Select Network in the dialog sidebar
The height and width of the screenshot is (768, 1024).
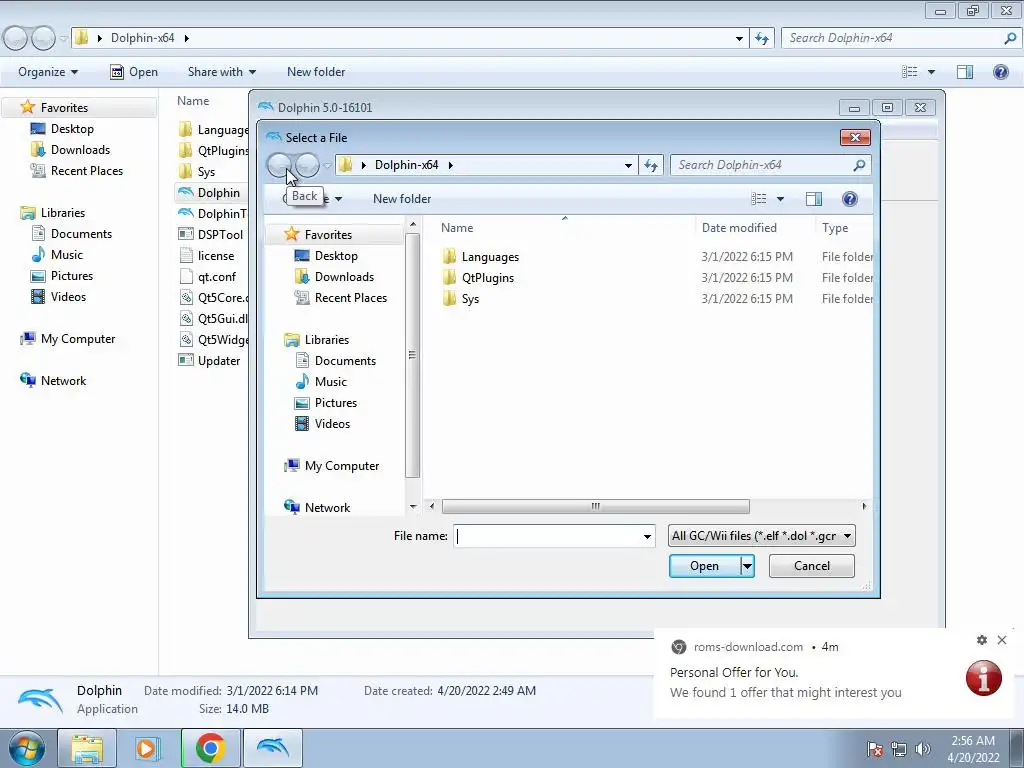[327, 508]
